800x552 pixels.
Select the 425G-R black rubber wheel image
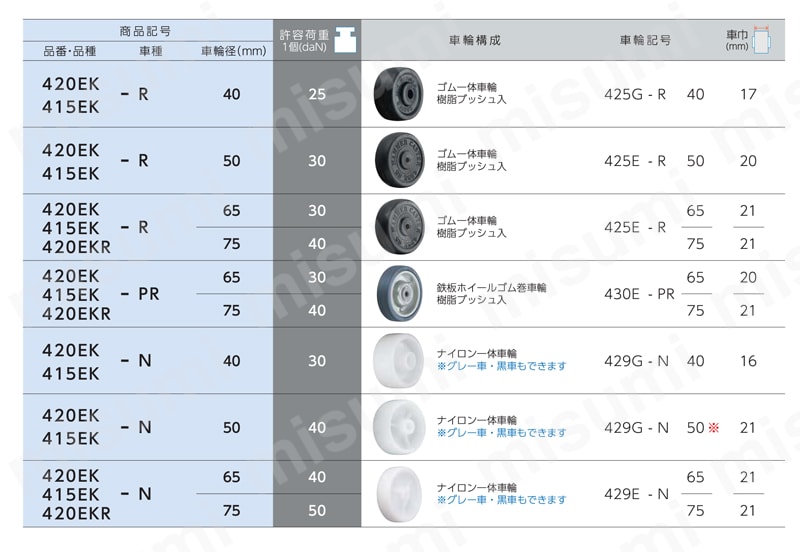pyautogui.click(x=398, y=94)
